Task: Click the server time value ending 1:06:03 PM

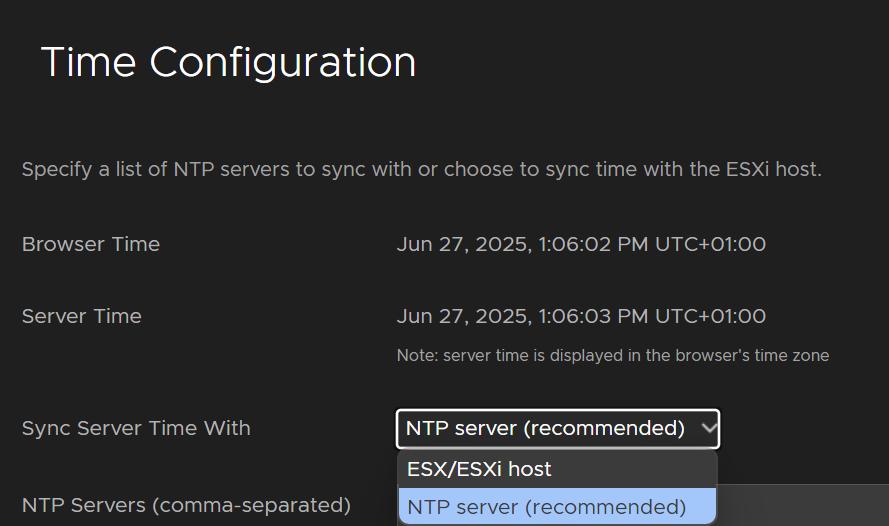Action: [x=581, y=316]
